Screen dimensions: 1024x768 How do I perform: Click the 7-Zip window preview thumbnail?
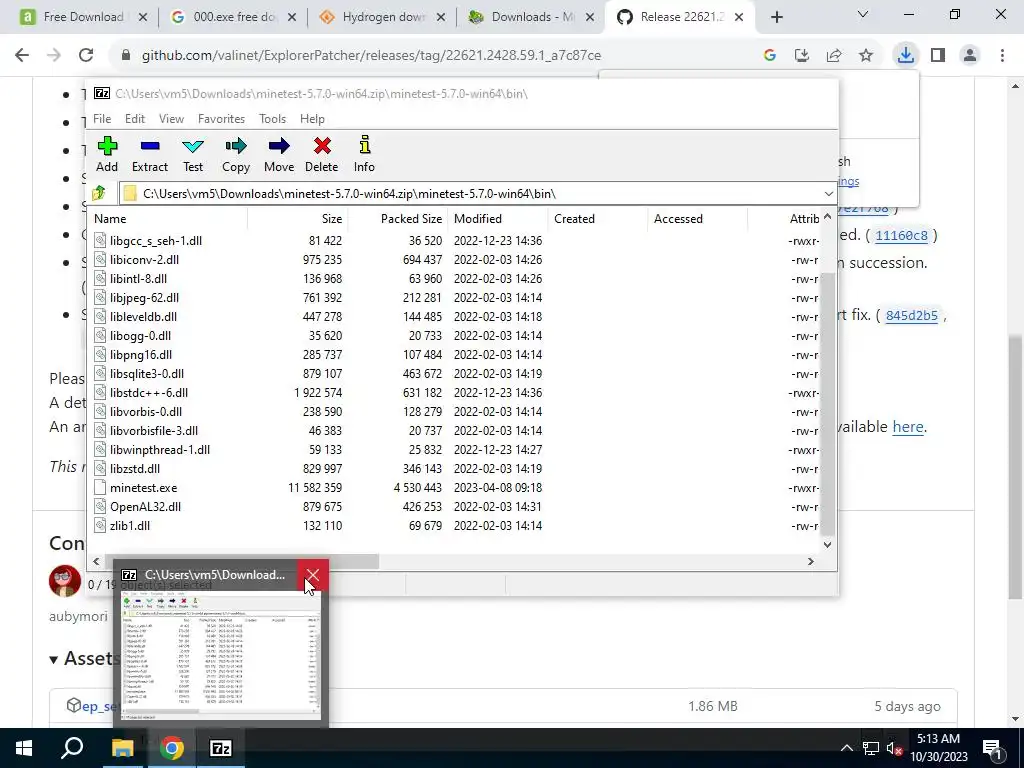tap(221, 655)
